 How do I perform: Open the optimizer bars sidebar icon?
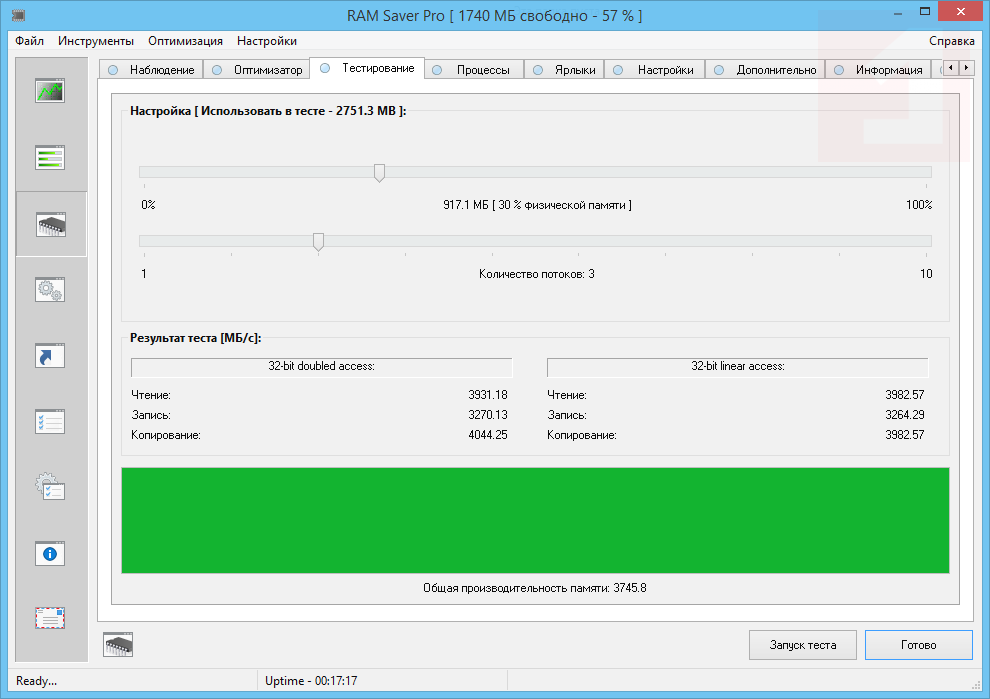[50, 157]
